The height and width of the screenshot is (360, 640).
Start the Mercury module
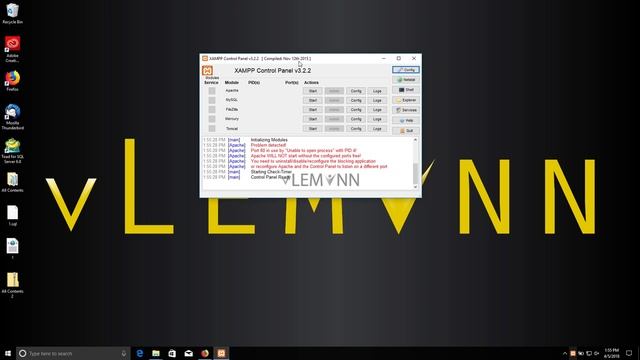(x=313, y=119)
